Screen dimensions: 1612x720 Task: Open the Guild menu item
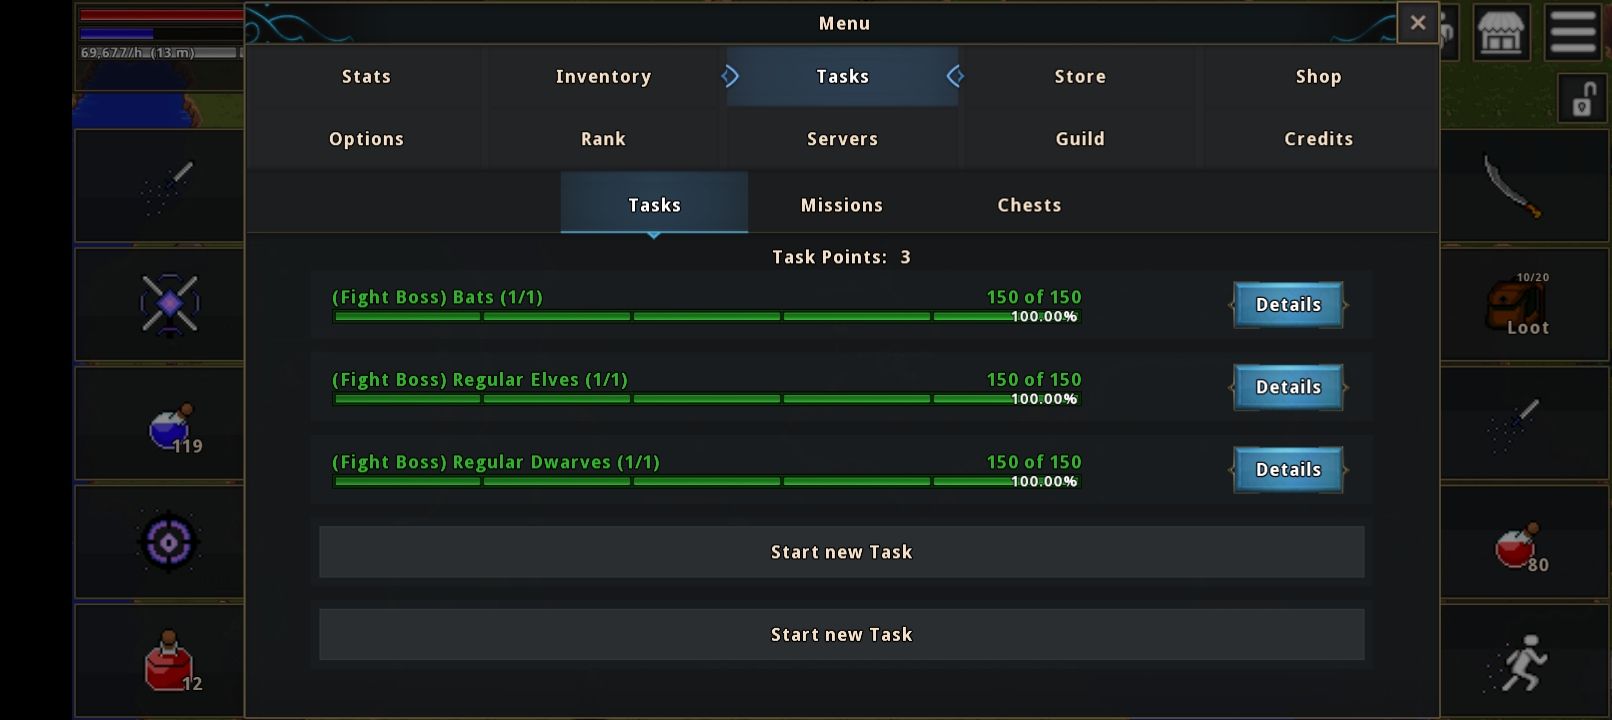[1080, 138]
